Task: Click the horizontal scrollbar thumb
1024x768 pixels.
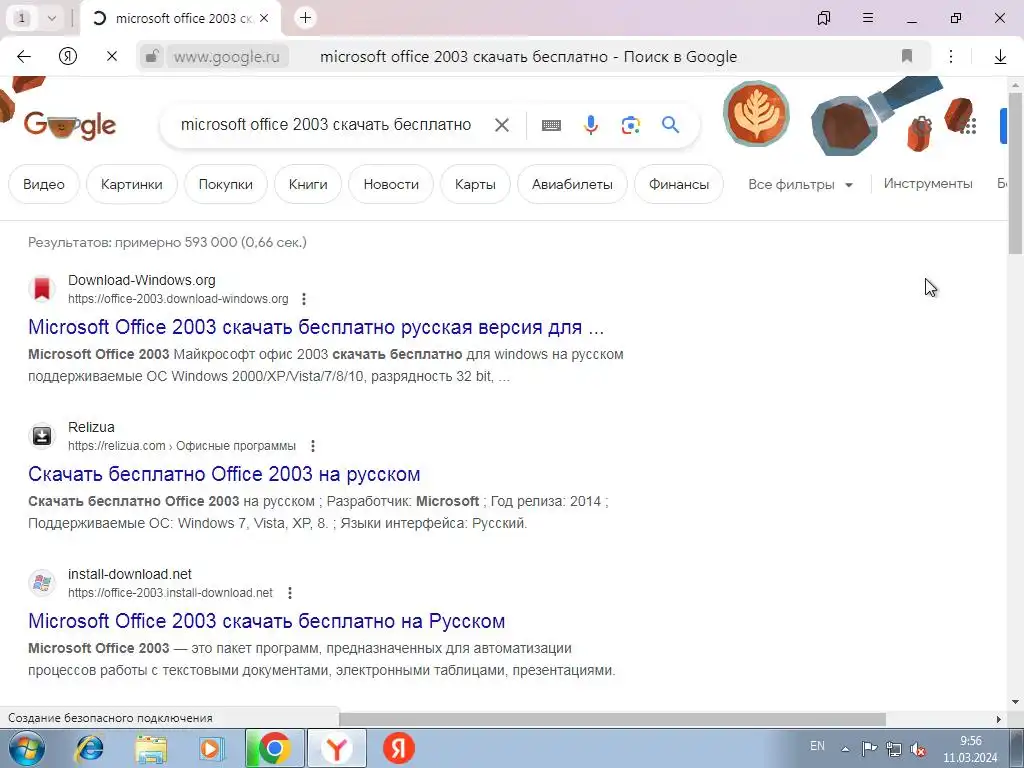Action: 613,719
